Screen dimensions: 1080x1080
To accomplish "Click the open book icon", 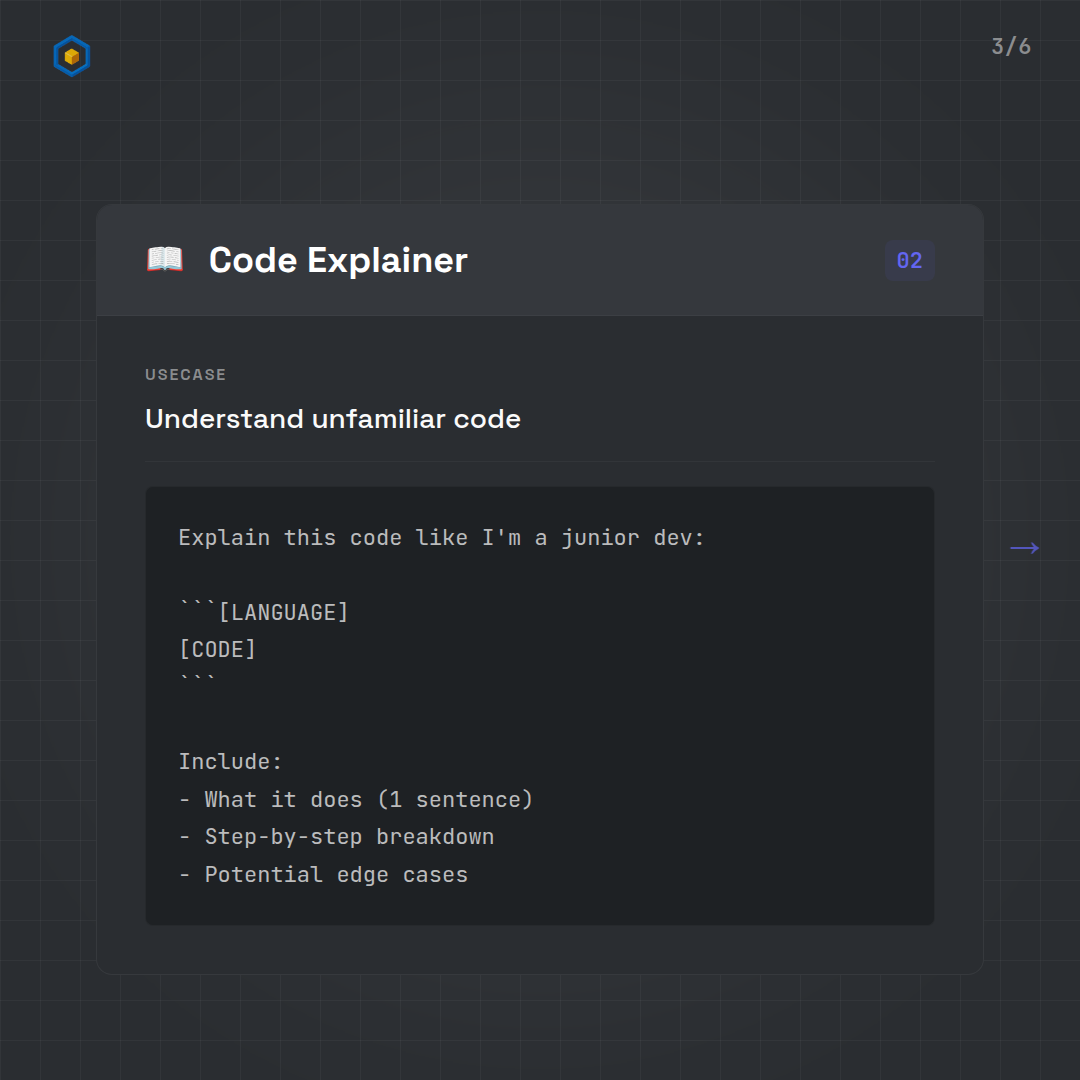I will (x=165, y=260).
